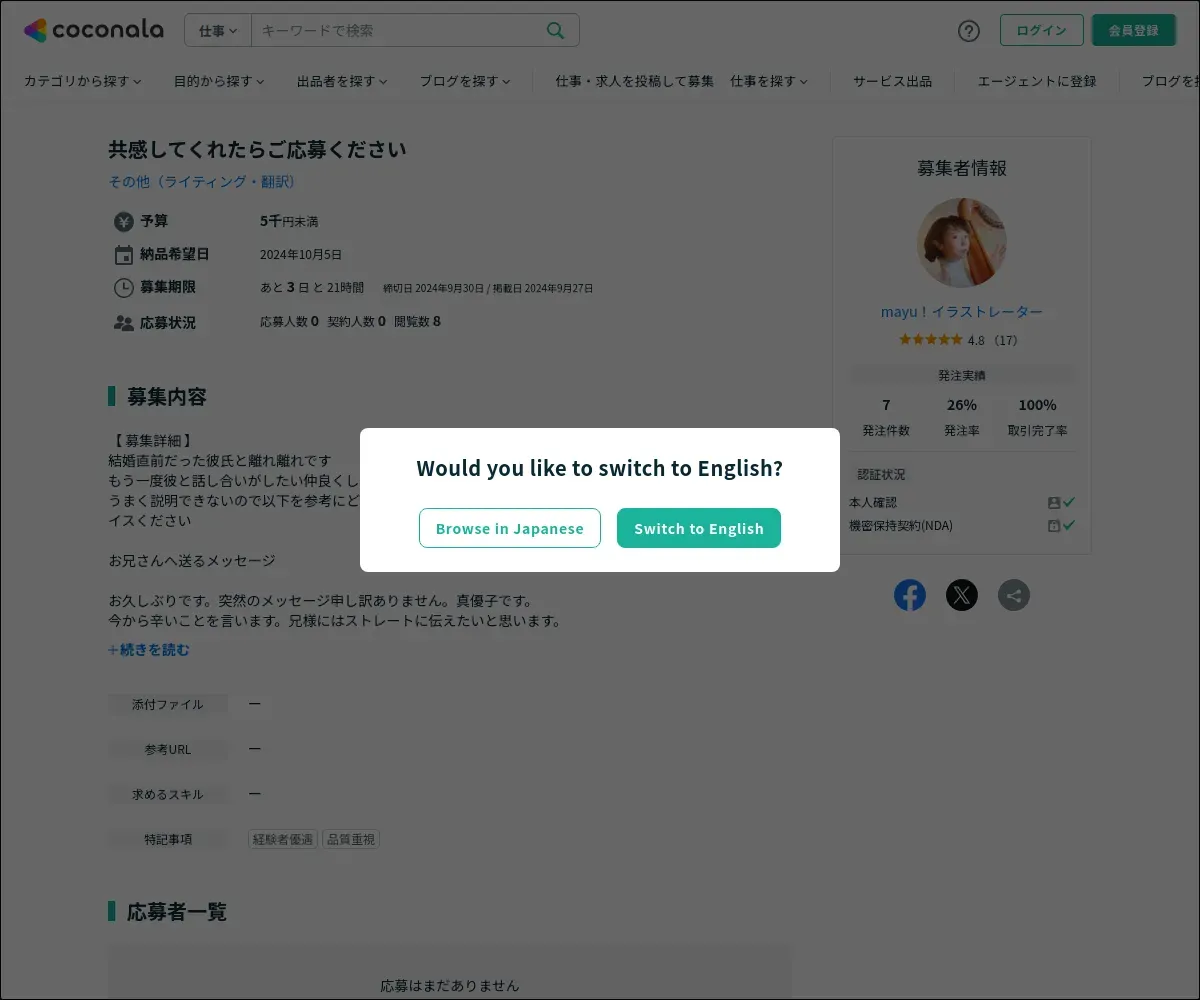The image size is (1200, 1000).
Task: Click the 経験者優遇 tag
Action: (x=283, y=839)
